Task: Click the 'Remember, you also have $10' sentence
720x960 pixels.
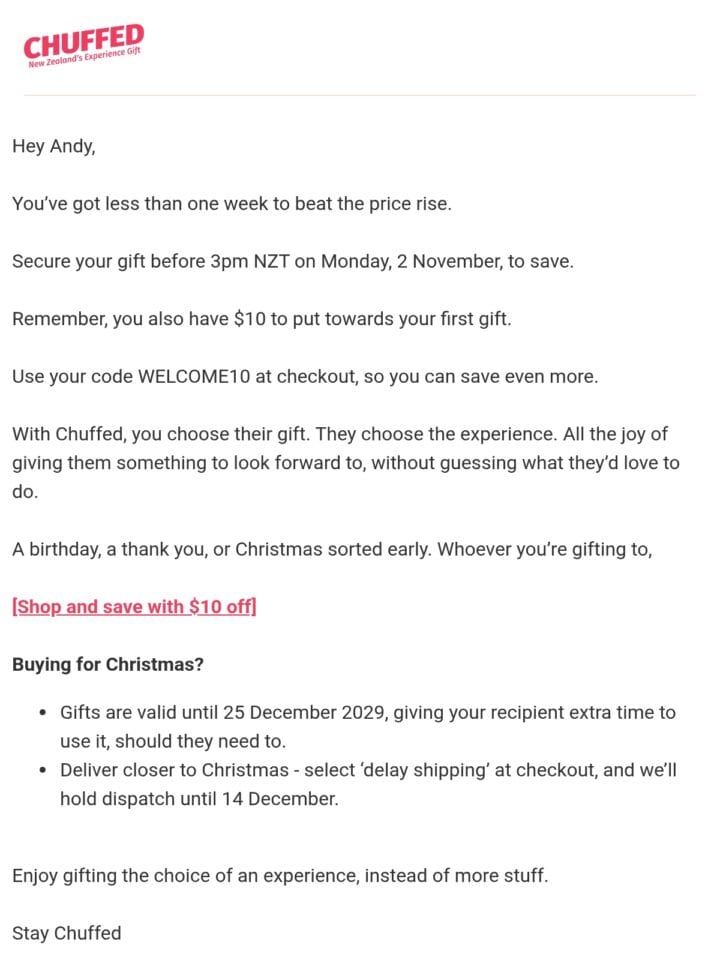Action: (x=261, y=319)
